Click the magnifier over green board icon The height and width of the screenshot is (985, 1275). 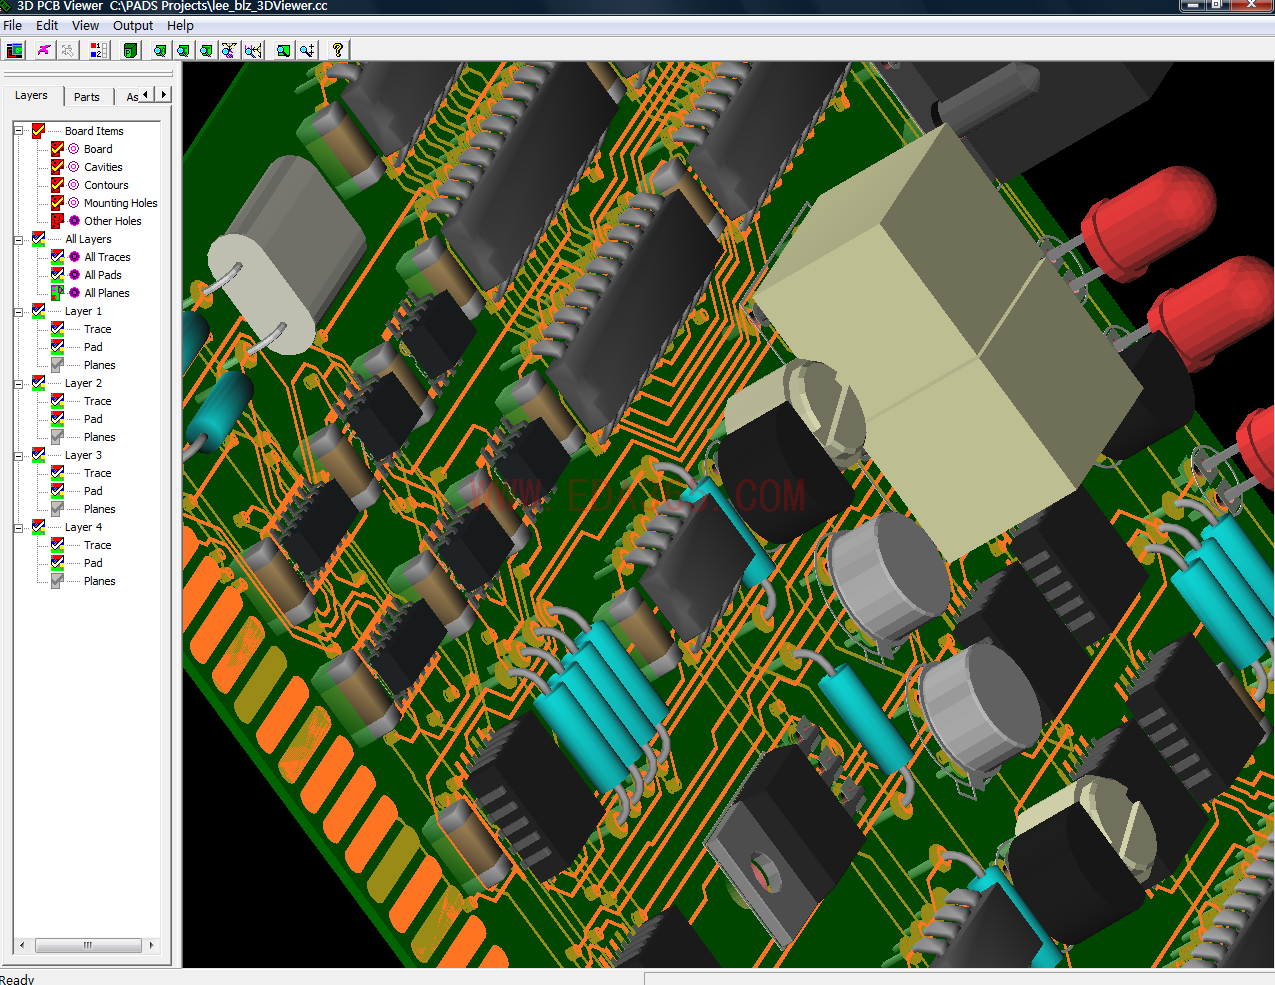pyautogui.click(x=284, y=50)
